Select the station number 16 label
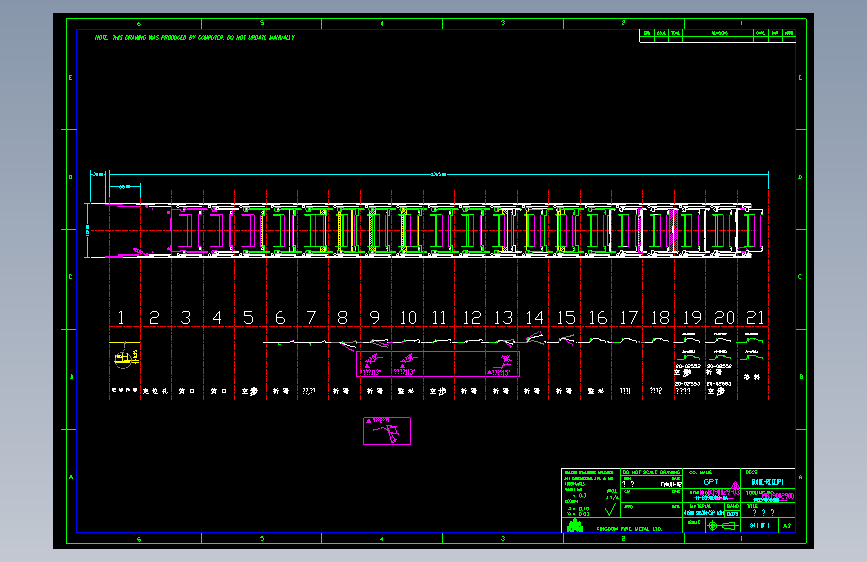This screenshot has width=867, height=562. (598, 318)
